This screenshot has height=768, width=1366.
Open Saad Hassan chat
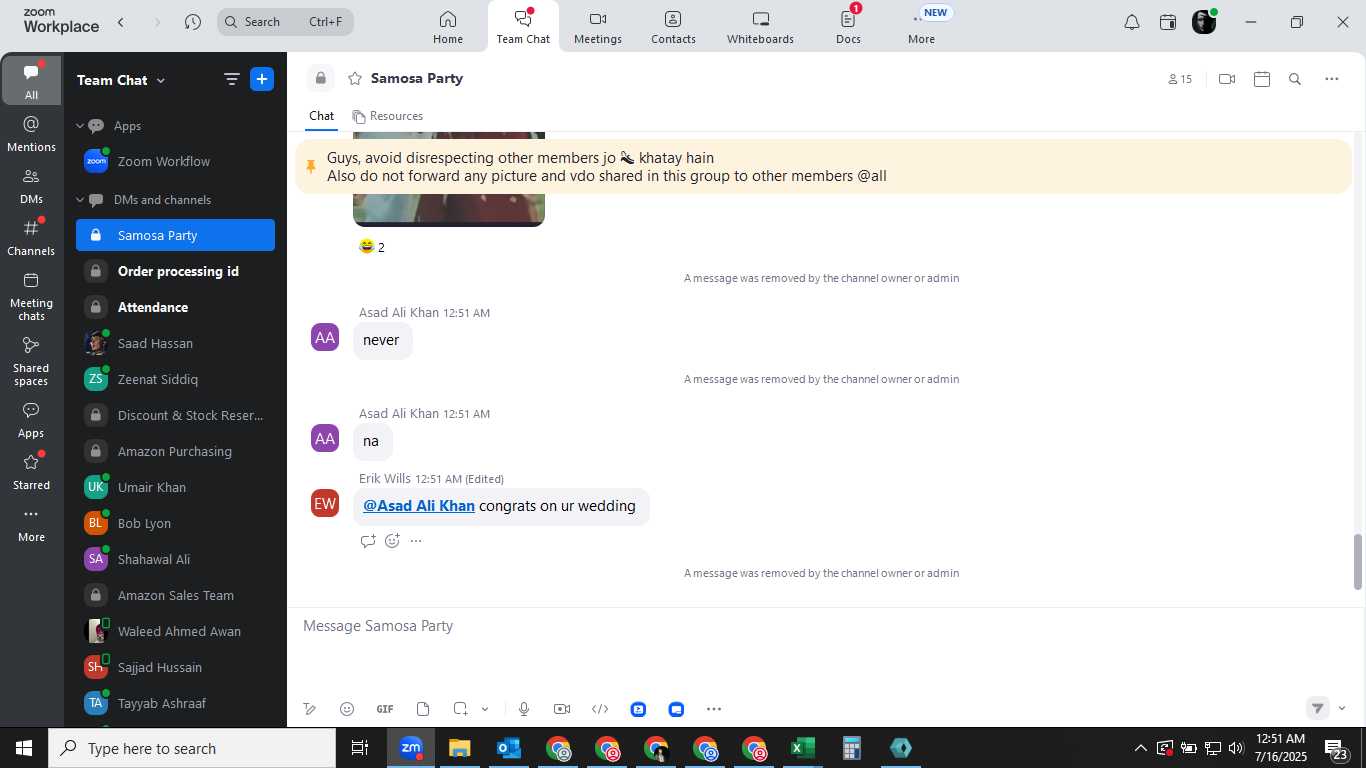click(x=175, y=344)
